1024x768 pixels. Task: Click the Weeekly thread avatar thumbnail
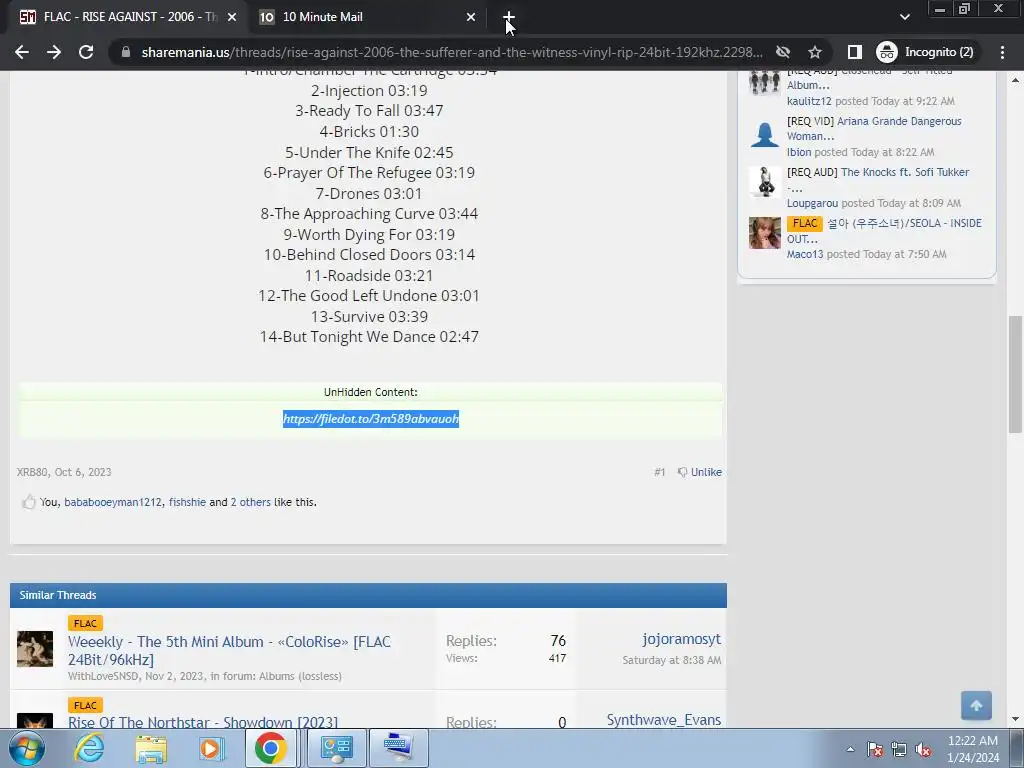point(35,648)
